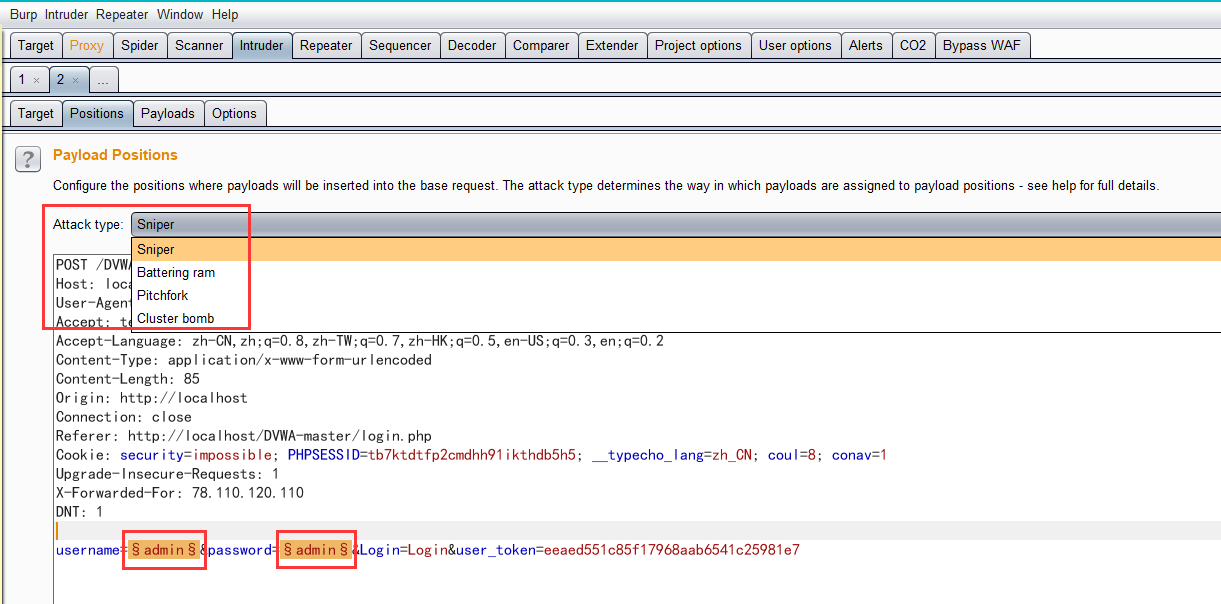Close Intruder attack tab 2
Viewport: 1221px width, 604px height.
pyautogui.click(x=75, y=80)
